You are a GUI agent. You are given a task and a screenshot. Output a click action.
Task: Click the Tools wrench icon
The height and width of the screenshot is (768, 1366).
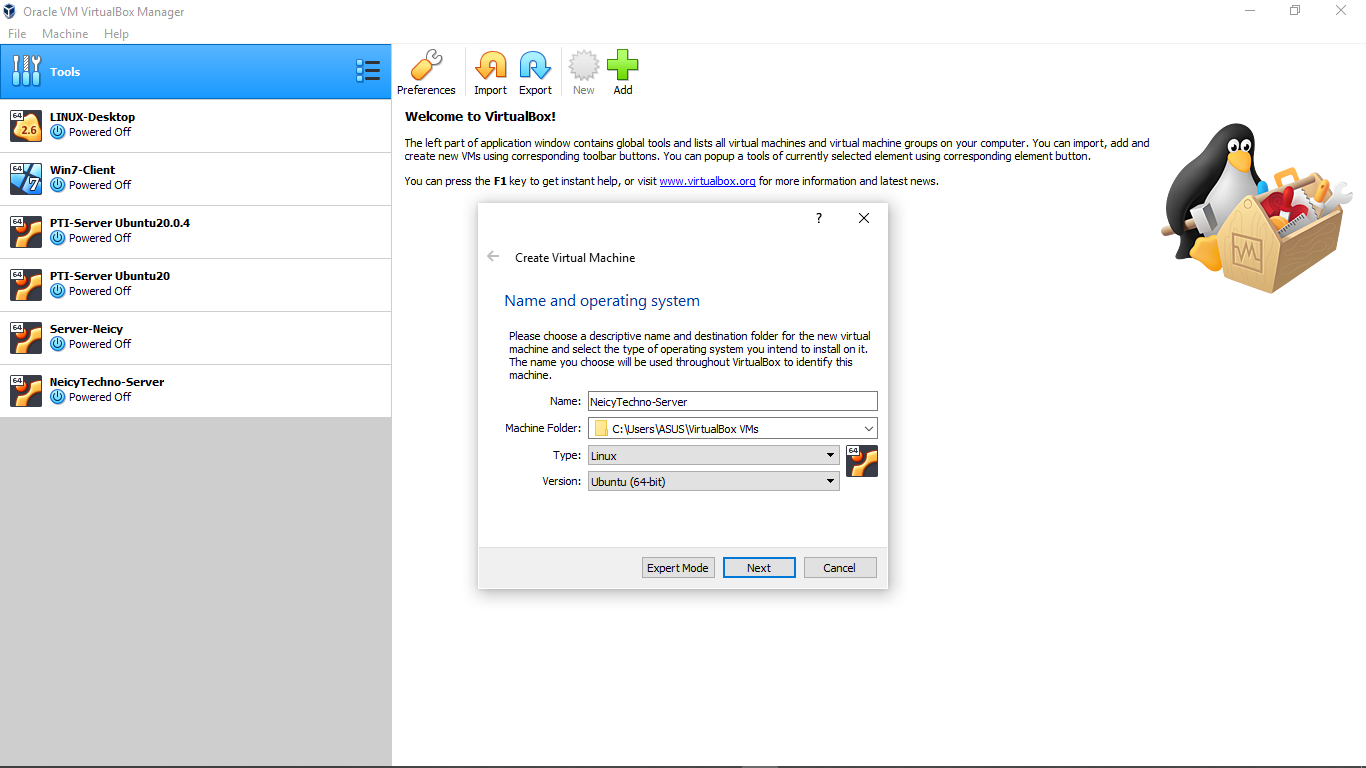pyautogui.click(x=27, y=71)
